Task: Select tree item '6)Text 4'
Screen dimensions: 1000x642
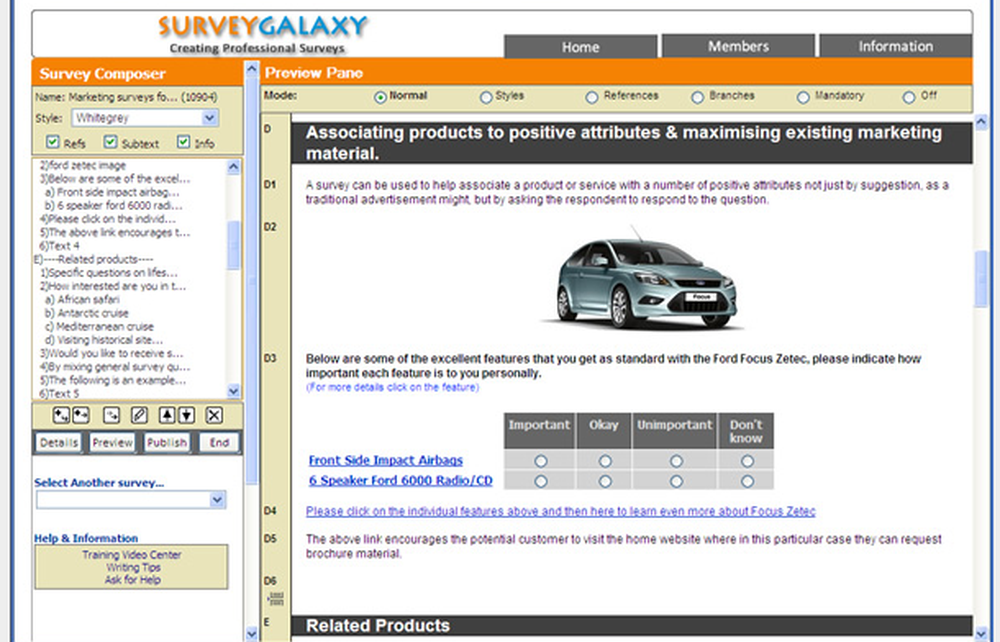Action: point(59,245)
